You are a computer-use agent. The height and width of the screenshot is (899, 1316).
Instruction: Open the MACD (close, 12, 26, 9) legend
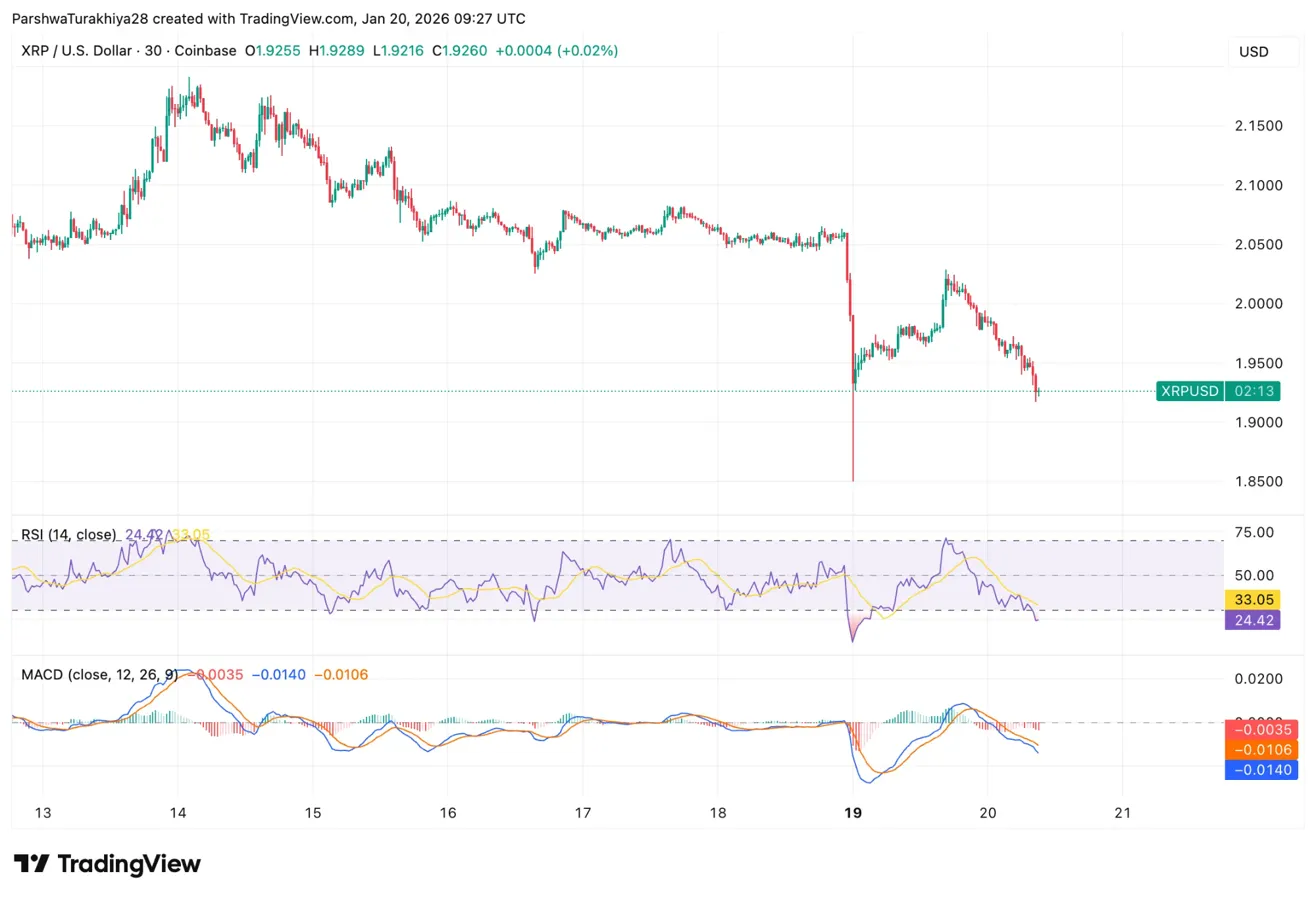(99, 675)
